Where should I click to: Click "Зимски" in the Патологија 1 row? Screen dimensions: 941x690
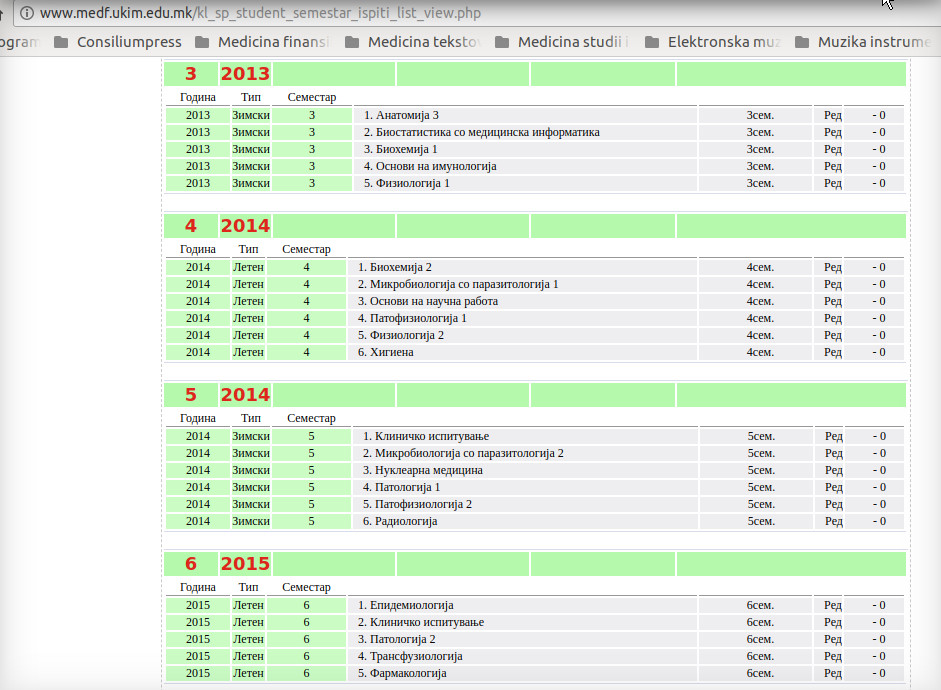[251, 487]
